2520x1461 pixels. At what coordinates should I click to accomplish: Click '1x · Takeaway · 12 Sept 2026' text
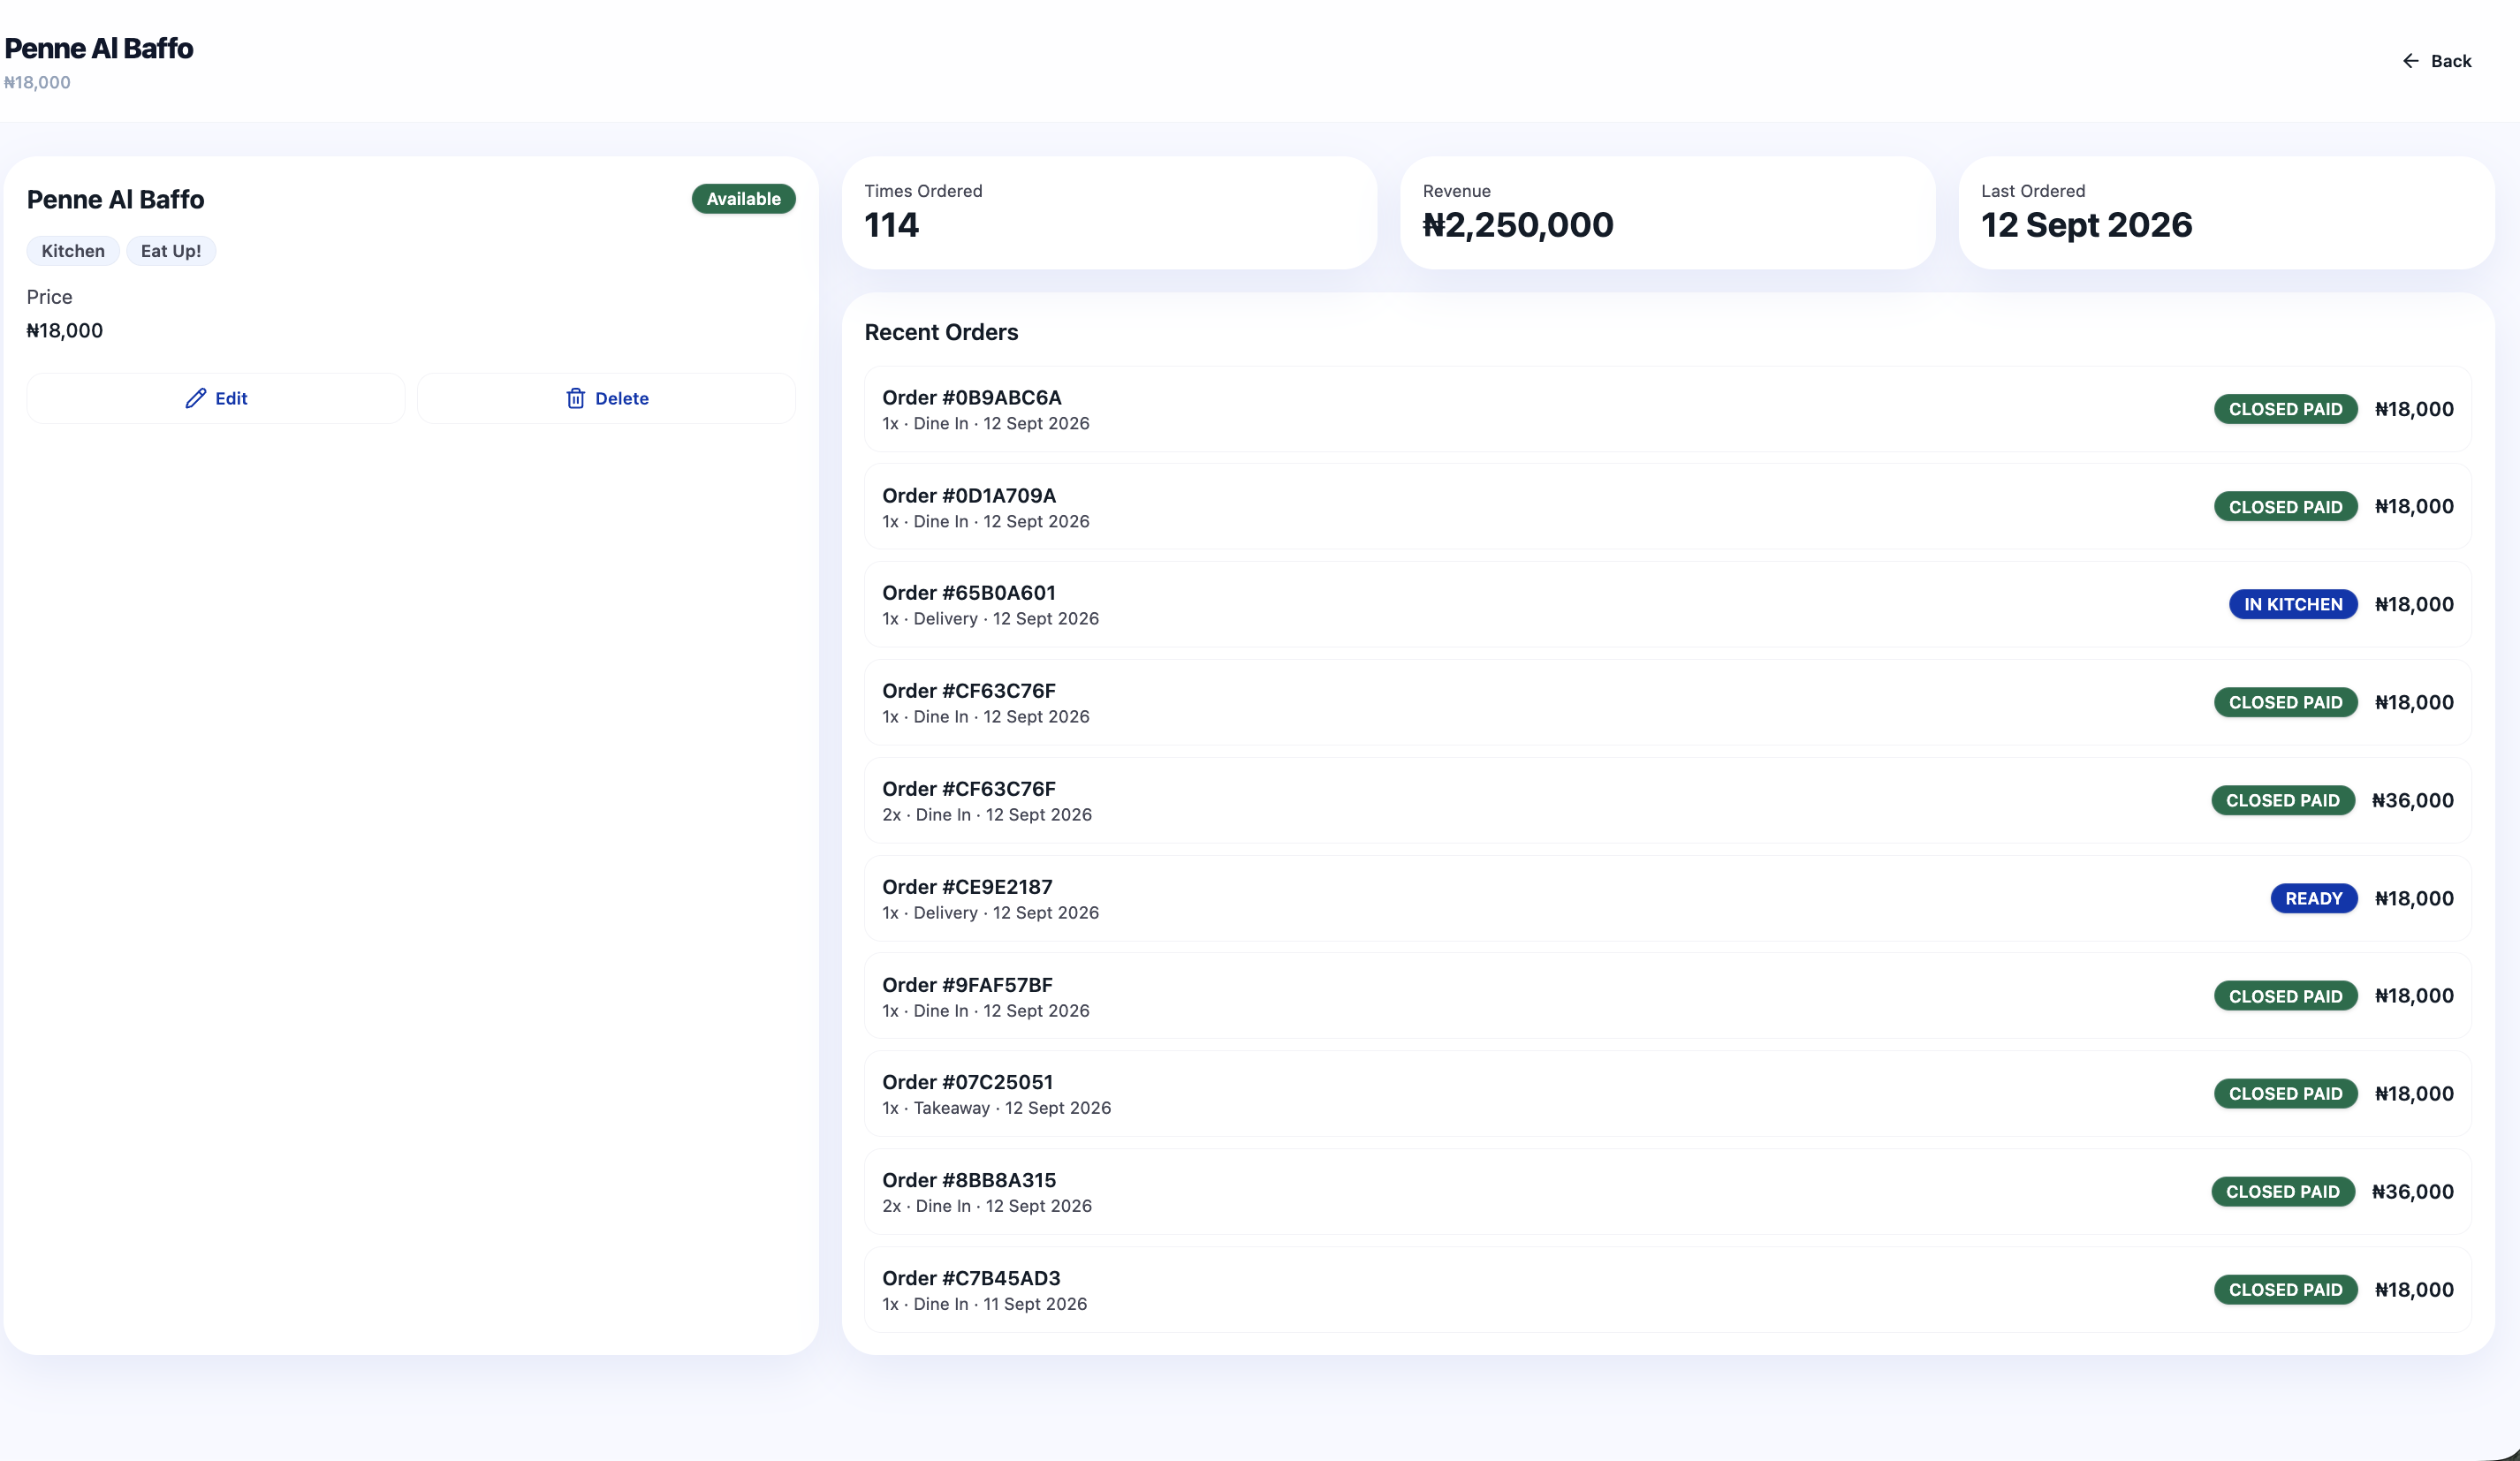(996, 1108)
